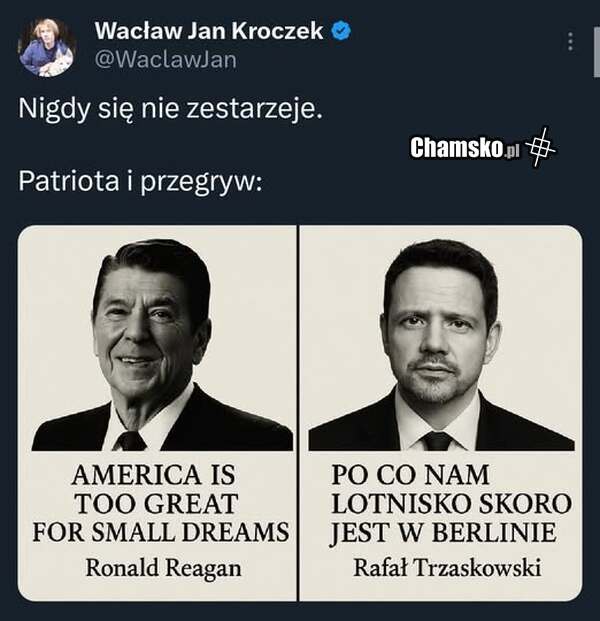600x621 pixels.
Task: Click the 'FOR SMALL DREAMS' quote line
Action: pyautogui.click(x=161, y=532)
